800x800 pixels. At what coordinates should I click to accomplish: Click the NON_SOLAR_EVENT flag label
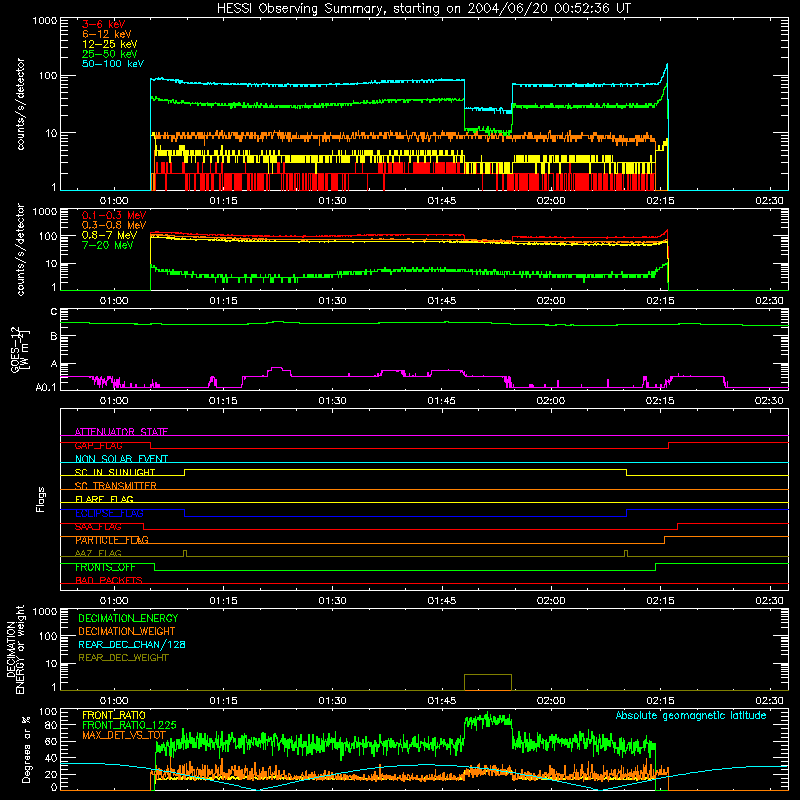(x=121, y=459)
